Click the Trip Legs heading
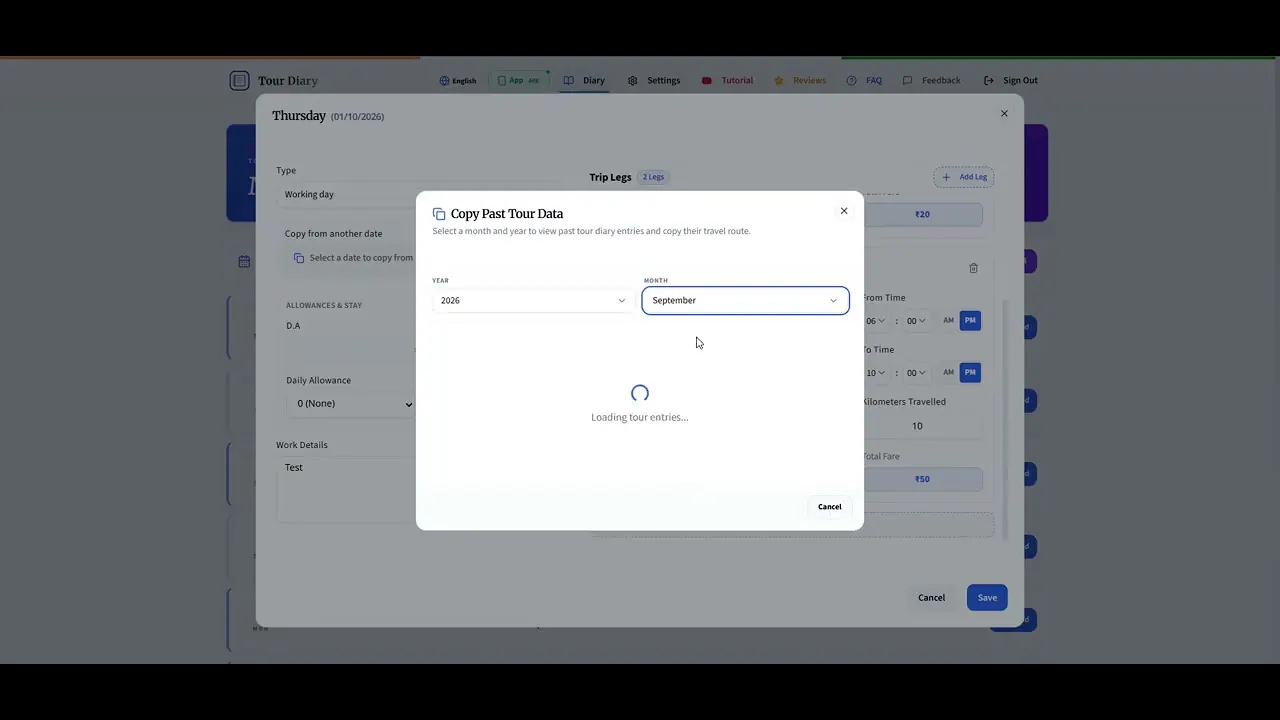1280x720 pixels. 610,178
